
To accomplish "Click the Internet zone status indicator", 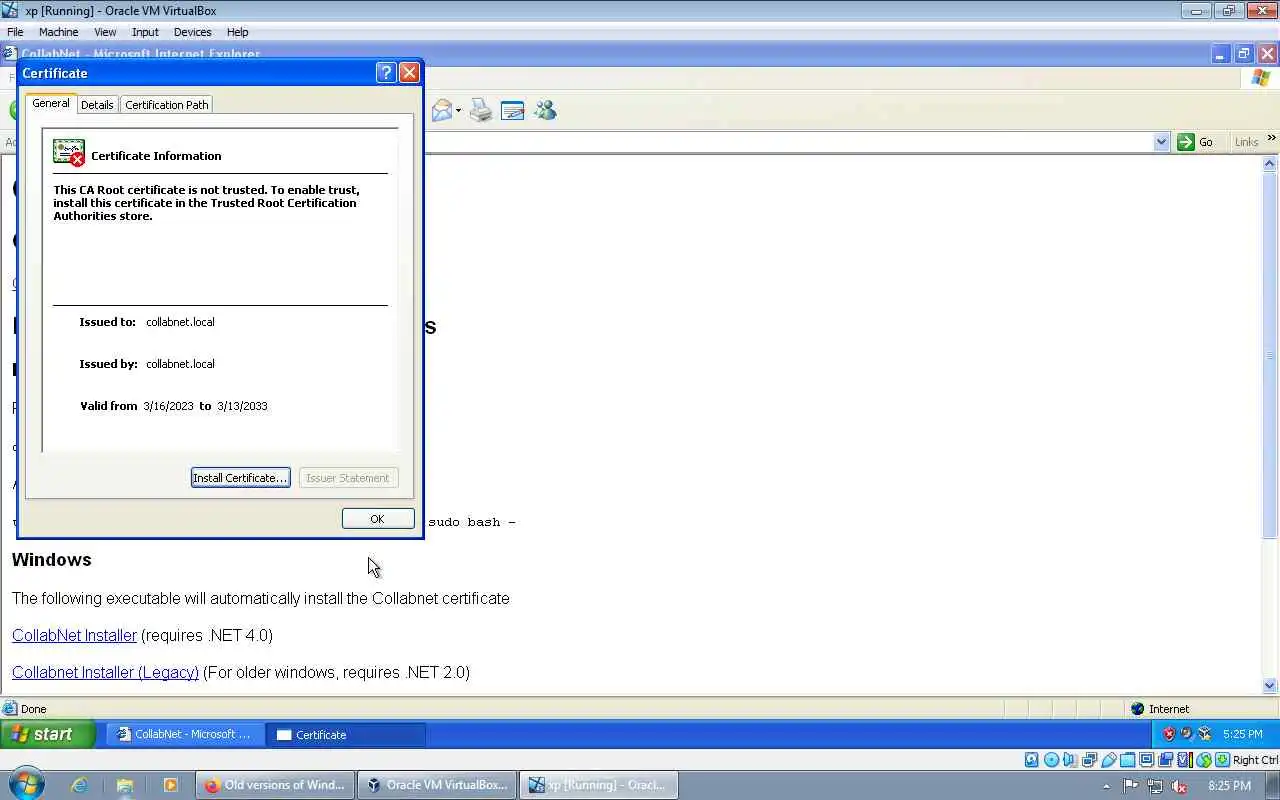I will (1160, 709).
